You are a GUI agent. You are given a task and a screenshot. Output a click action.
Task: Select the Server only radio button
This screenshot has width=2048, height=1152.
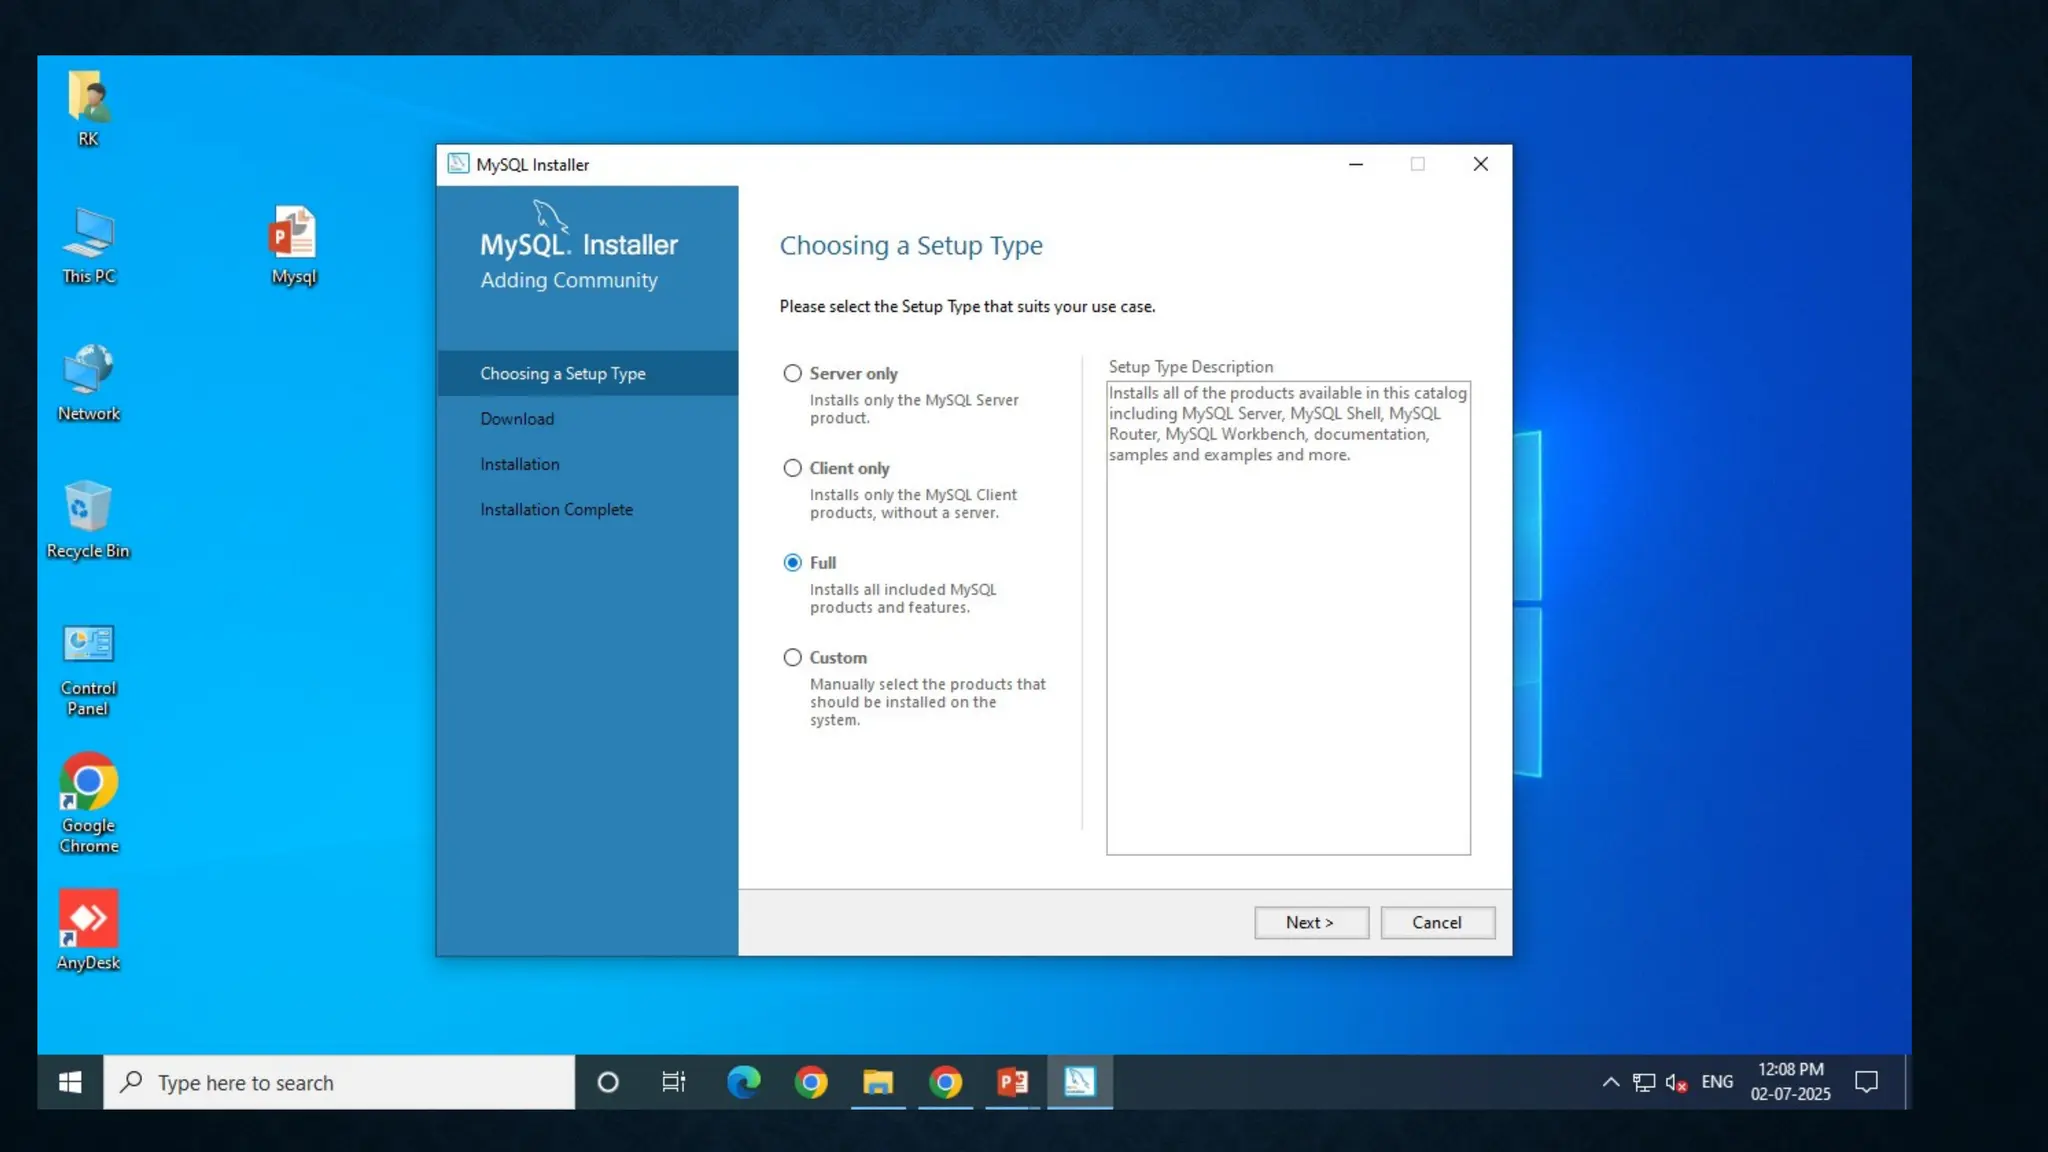click(x=793, y=373)
